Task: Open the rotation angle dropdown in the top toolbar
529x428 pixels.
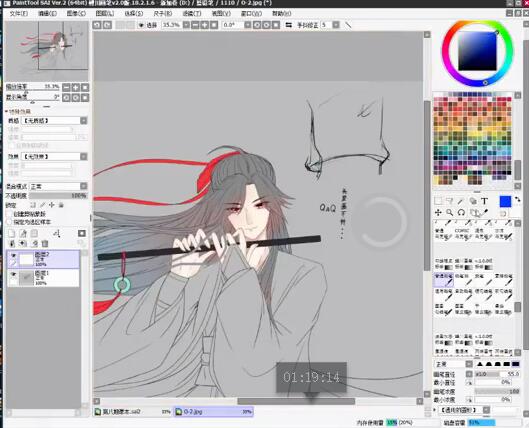Action: click(248, 25)
